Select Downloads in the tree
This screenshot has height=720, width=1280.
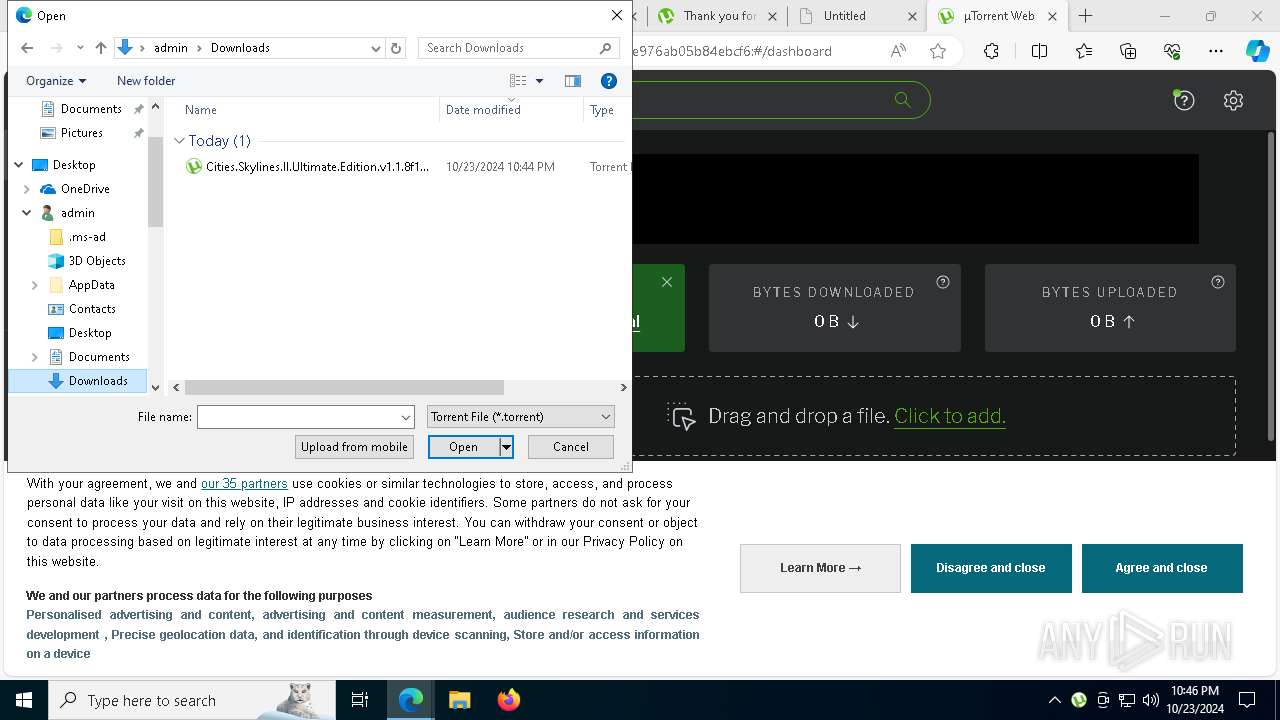(98, 381)
